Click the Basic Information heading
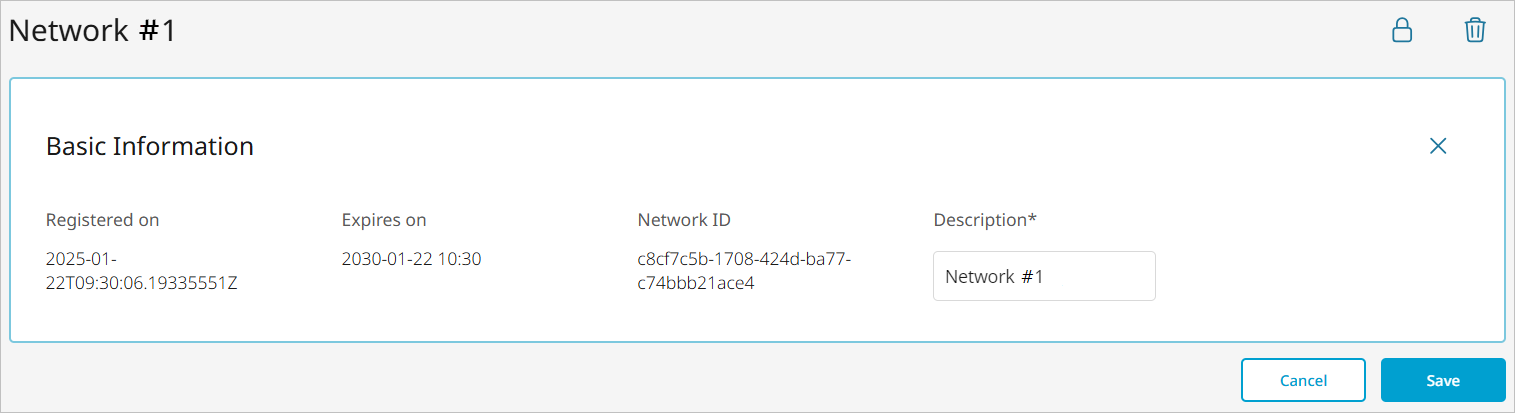 (150, 146)
